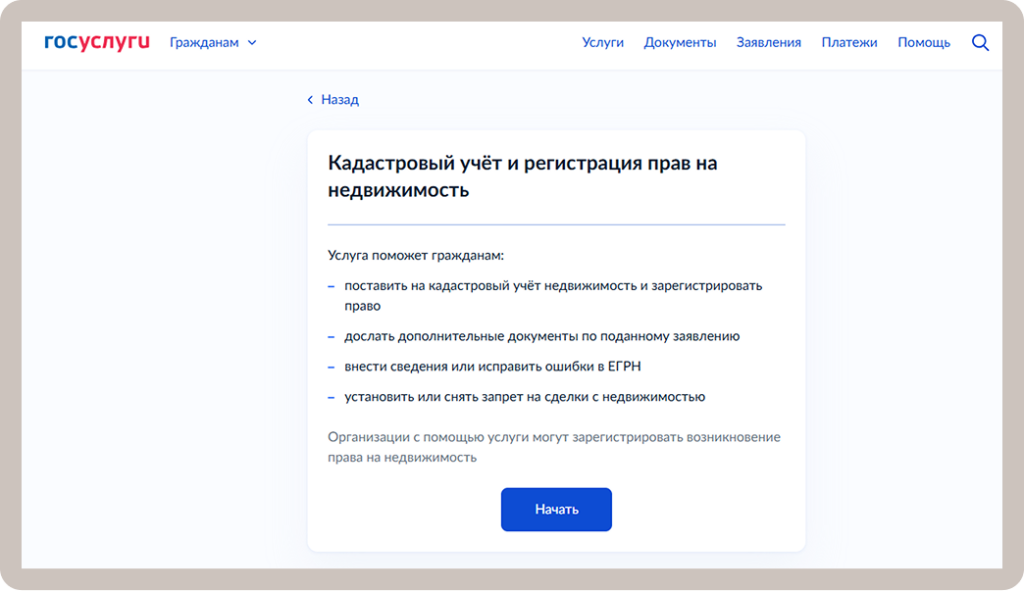Screen dimensions: 1024x591
Task: Click item установить или снять запрет на сделки
Action: pos(524,396)
